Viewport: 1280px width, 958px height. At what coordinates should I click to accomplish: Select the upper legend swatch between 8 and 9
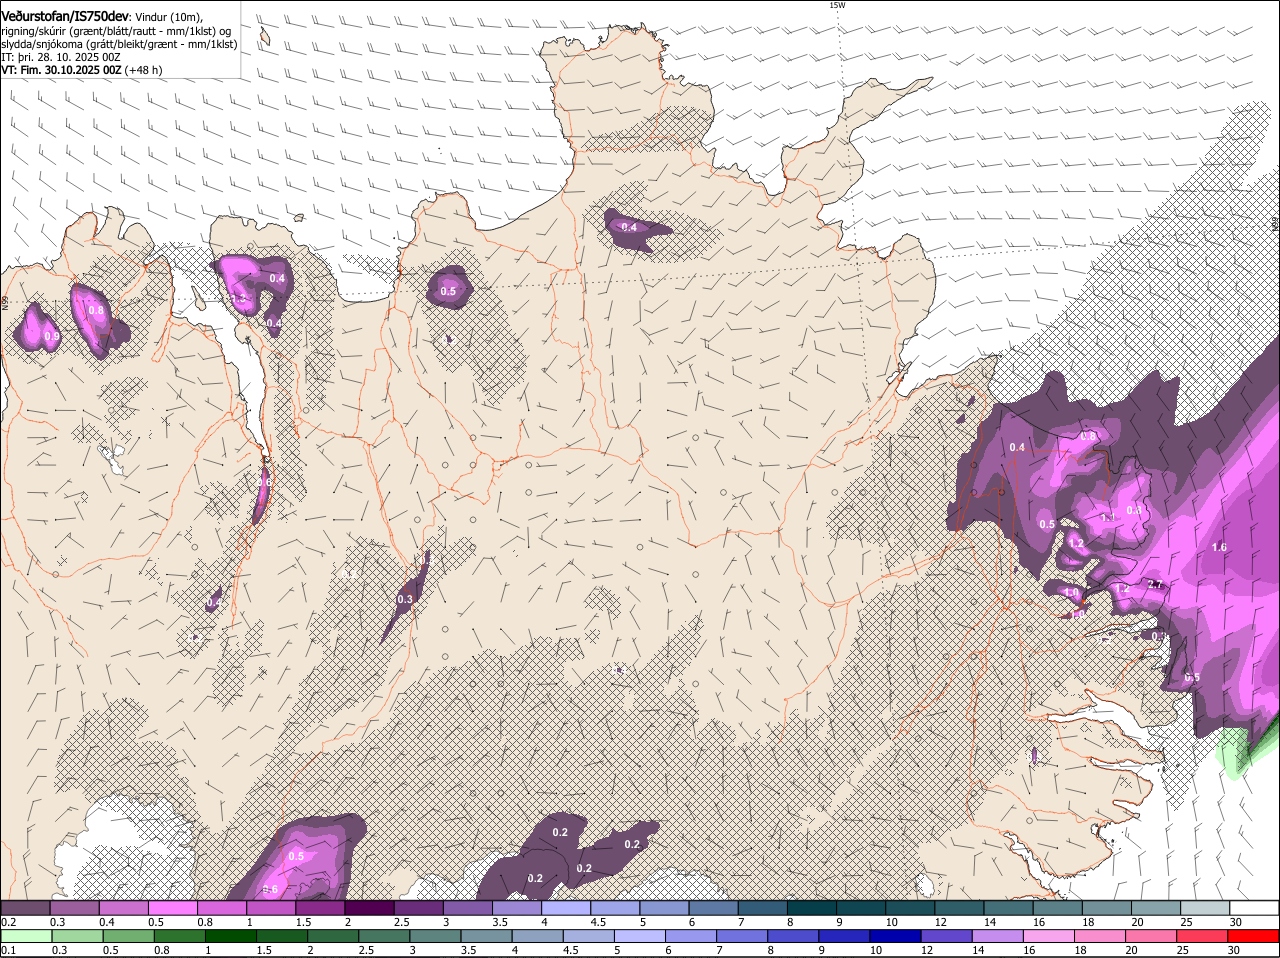(x=812, y=907)
